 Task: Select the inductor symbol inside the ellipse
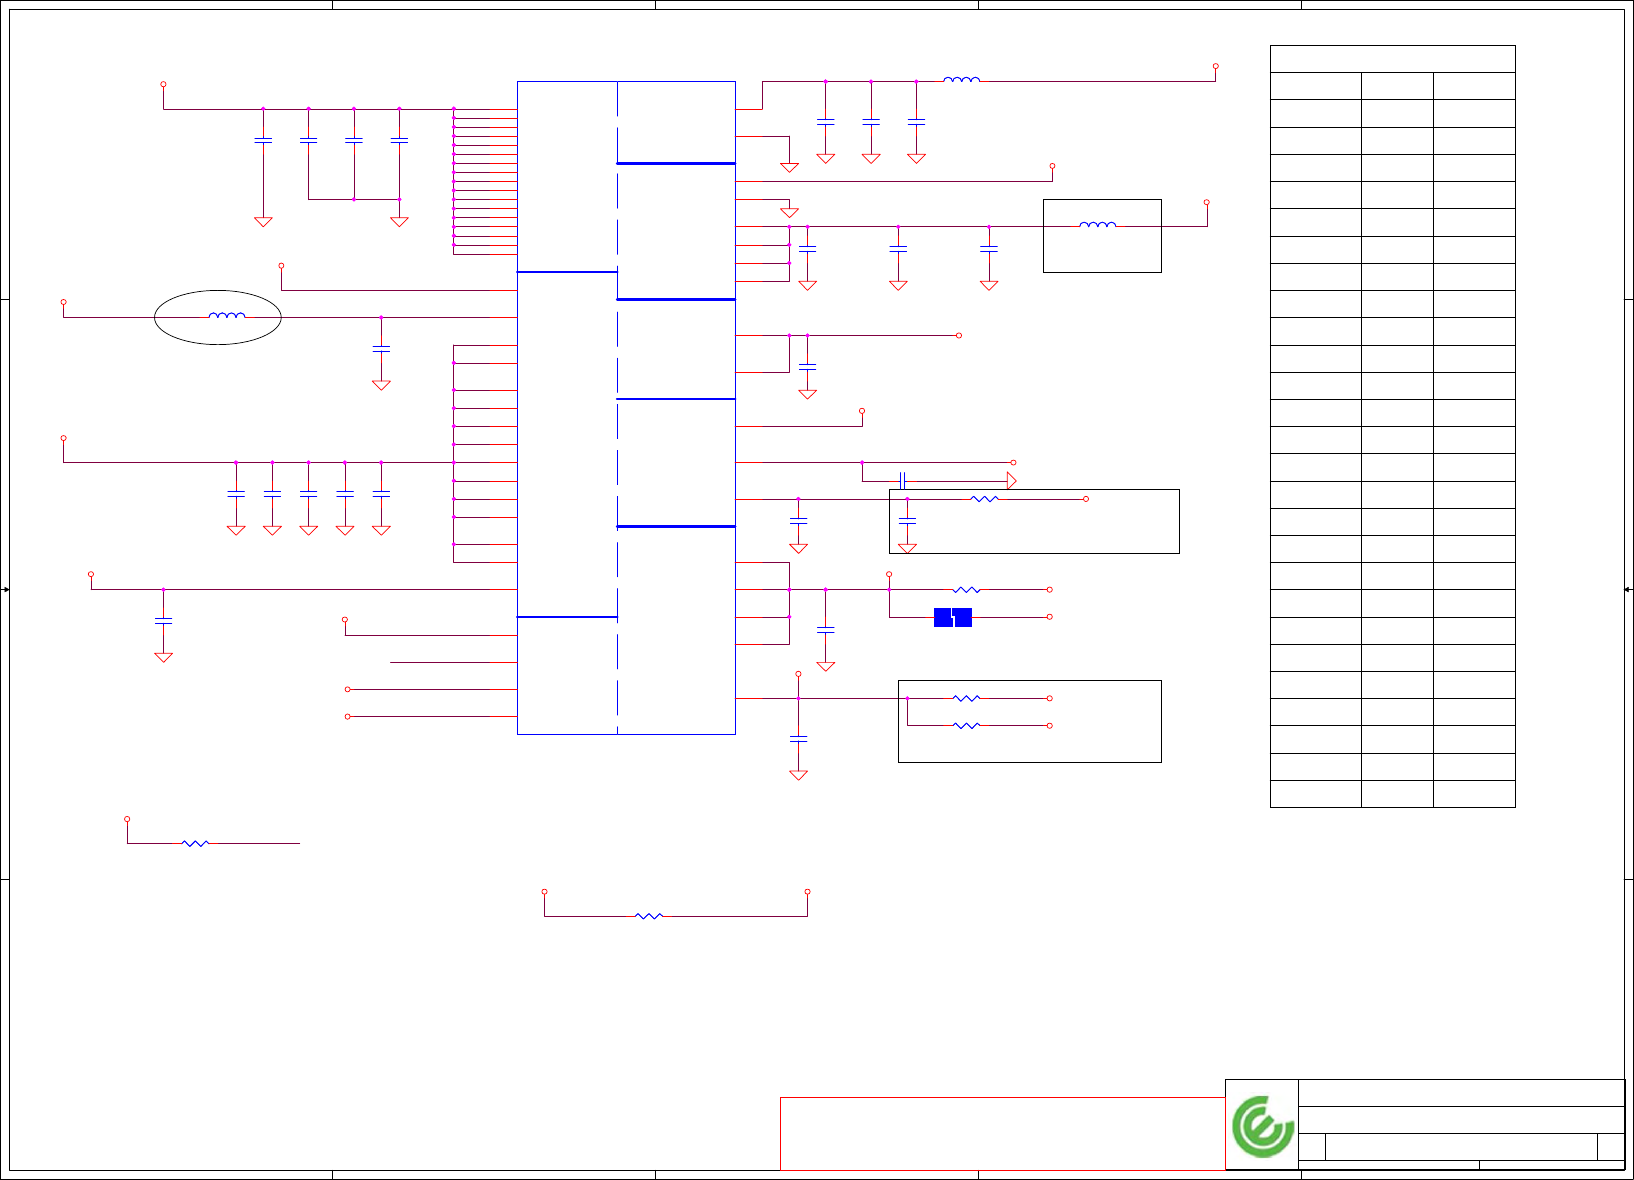(x=227, y=316)
